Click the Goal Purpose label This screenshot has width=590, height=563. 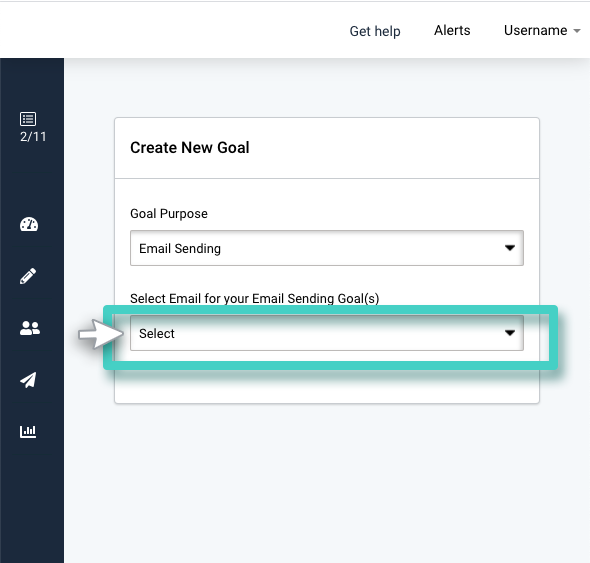tap(169, 214)
